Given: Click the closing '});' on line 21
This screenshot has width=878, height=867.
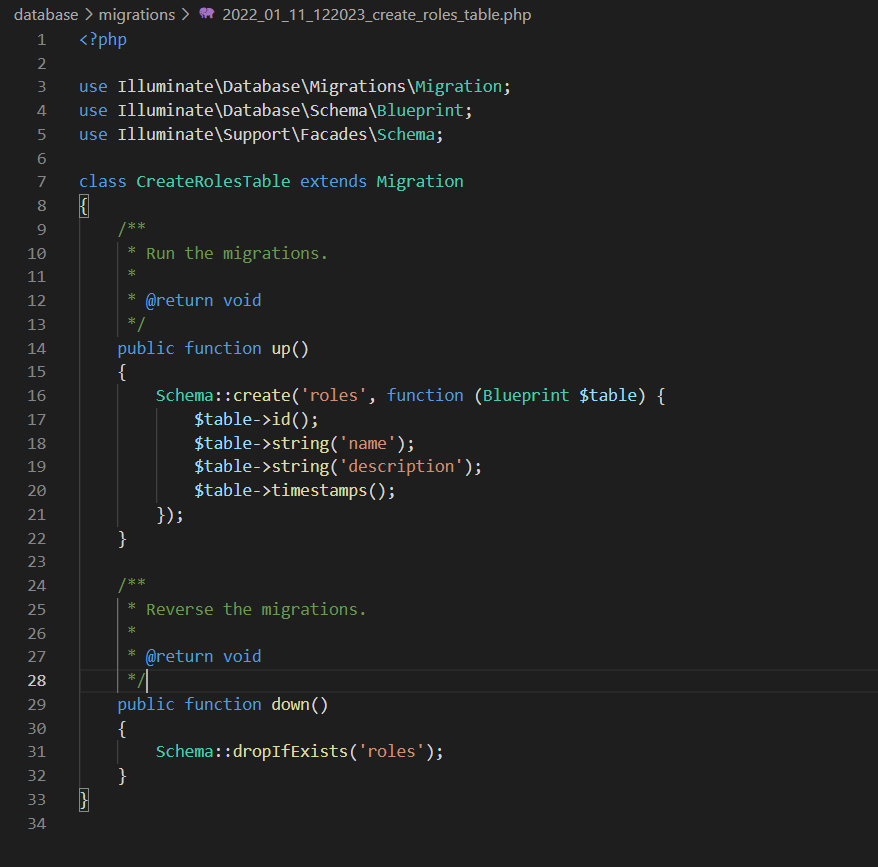Looking at the screenshot, I should click(x=170, y=515).
